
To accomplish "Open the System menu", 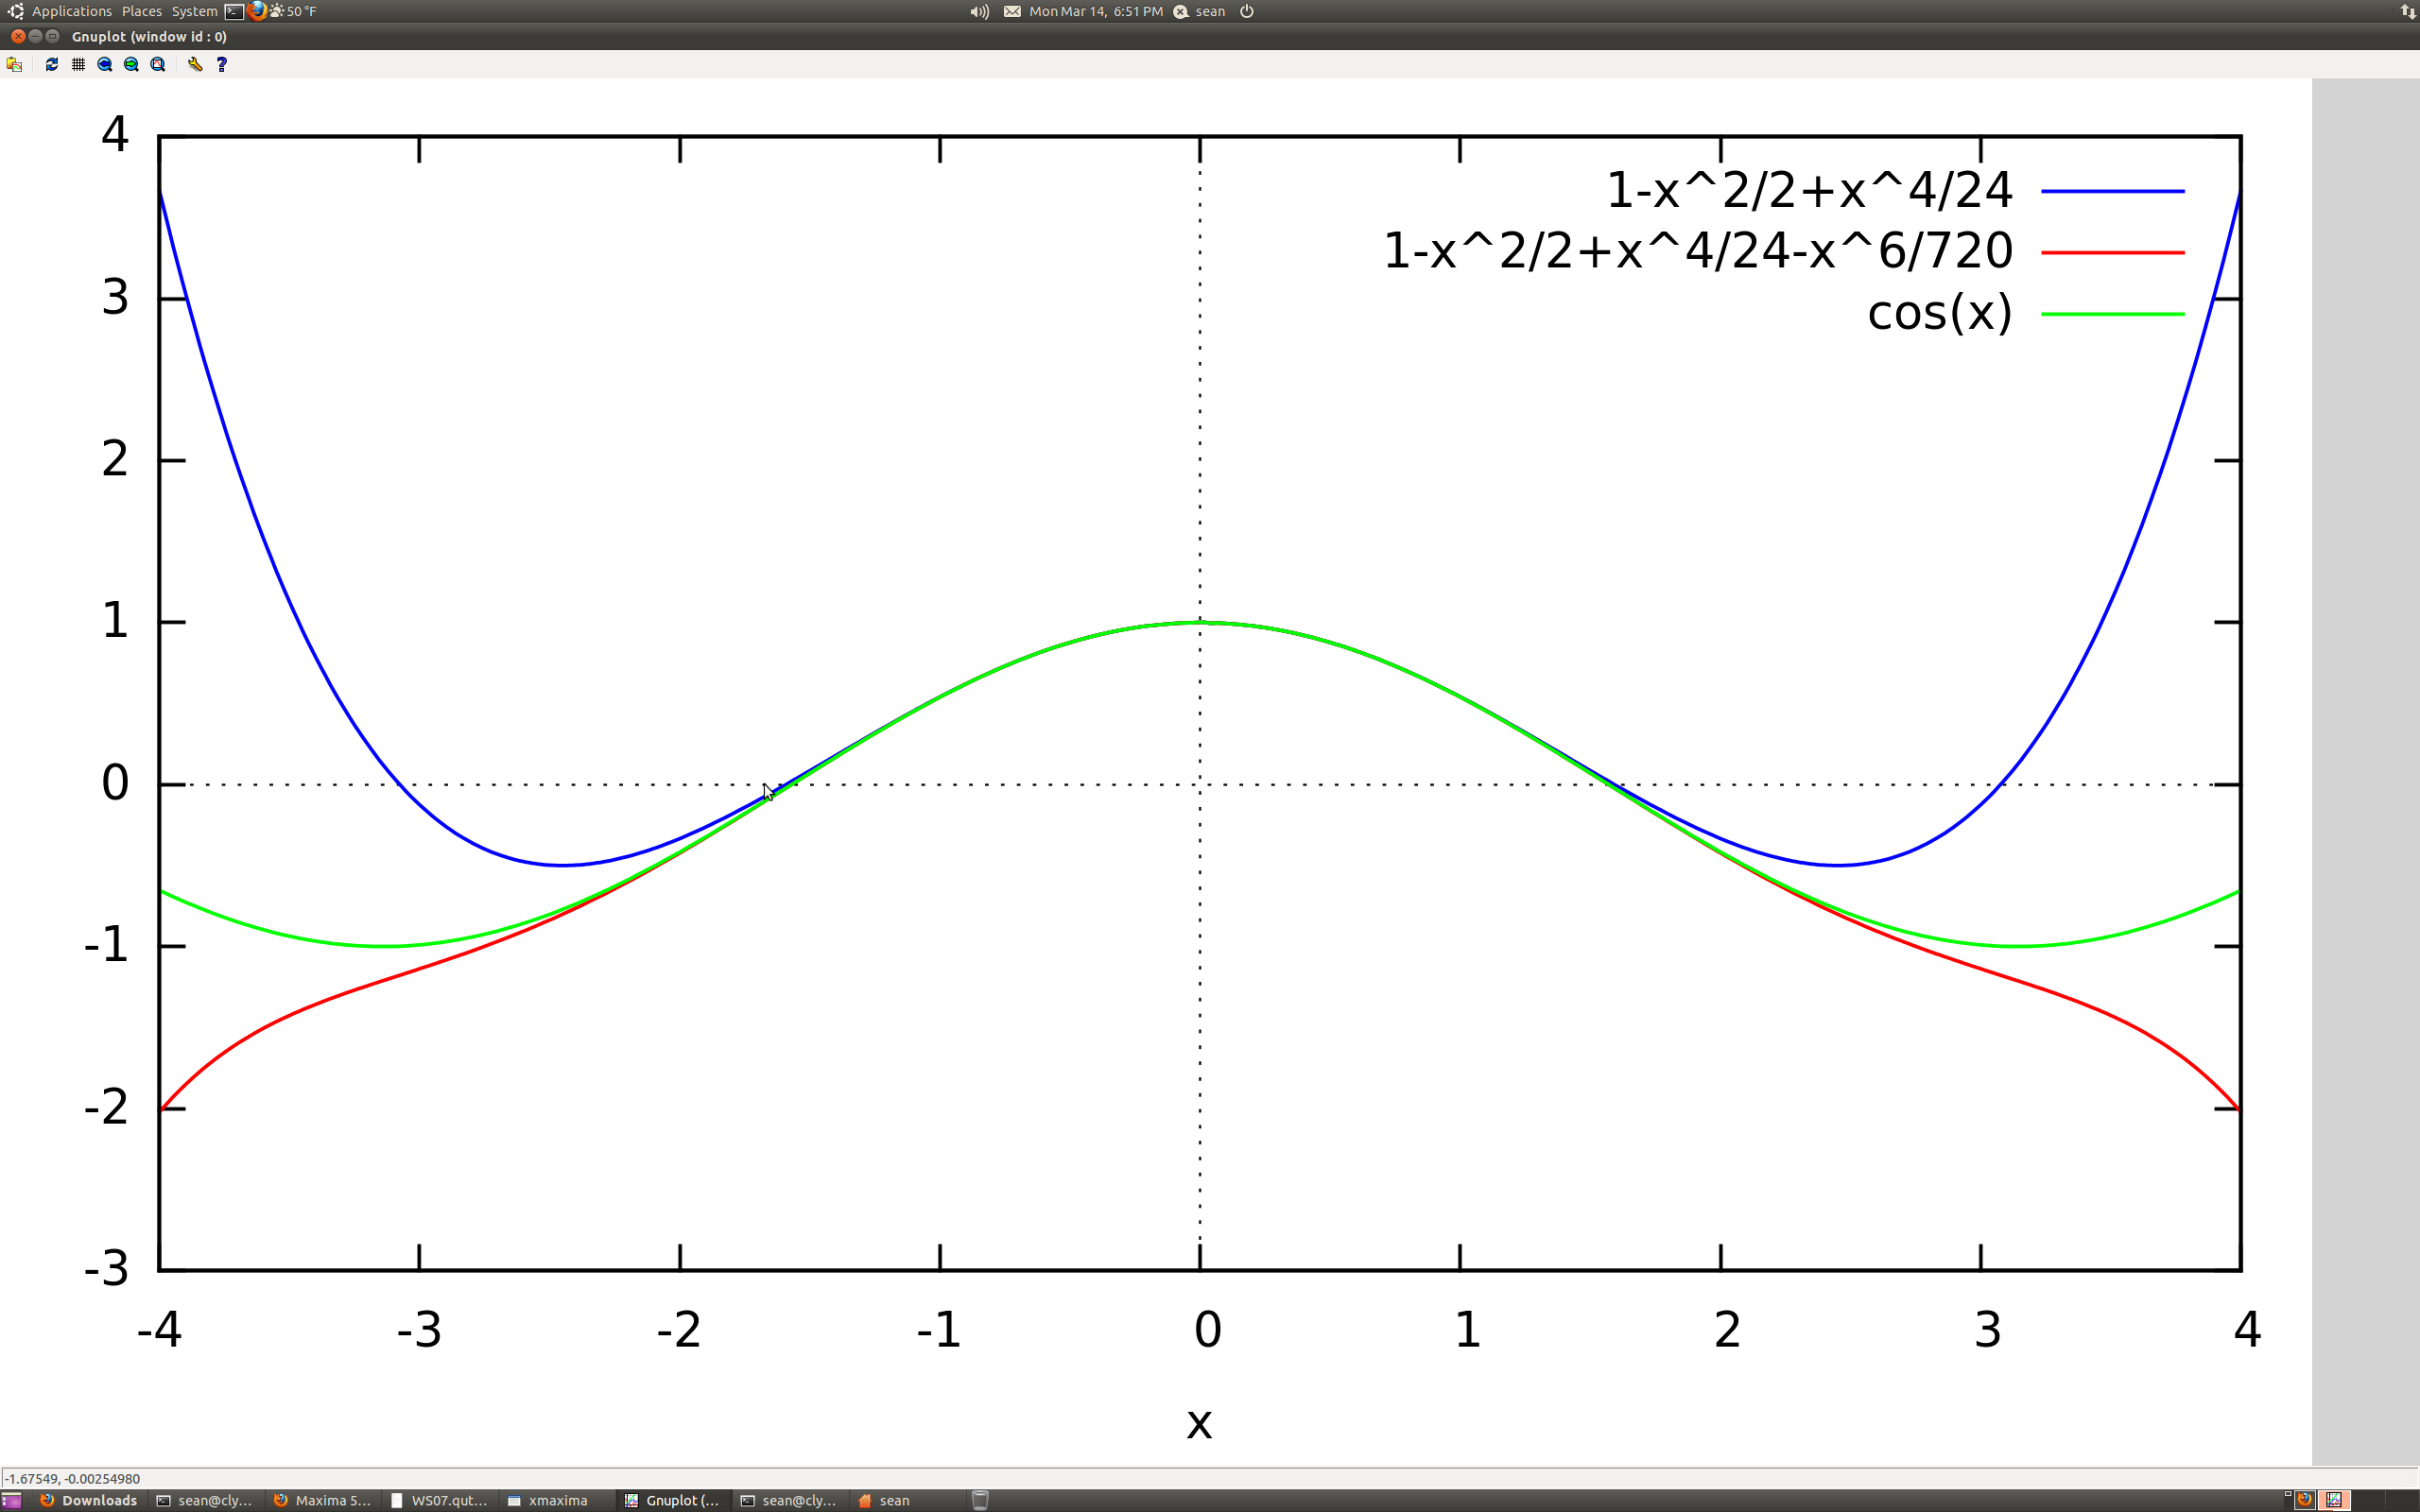I will coord(194,11).
